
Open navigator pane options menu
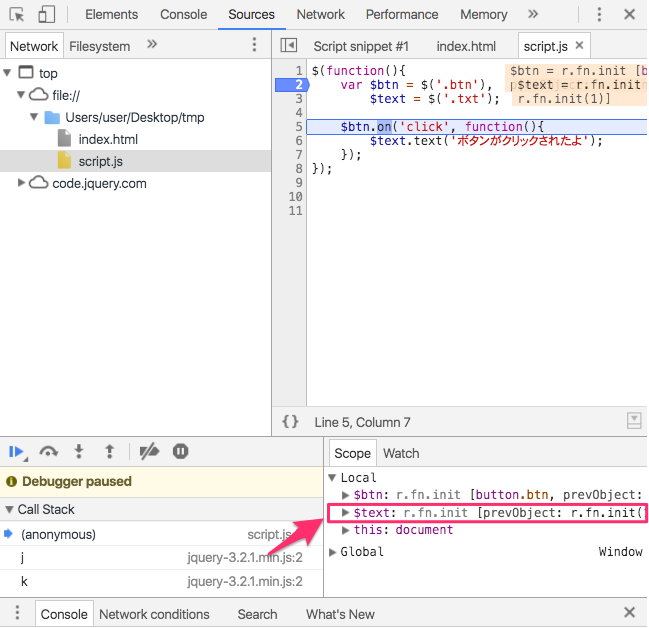point(254,44)
